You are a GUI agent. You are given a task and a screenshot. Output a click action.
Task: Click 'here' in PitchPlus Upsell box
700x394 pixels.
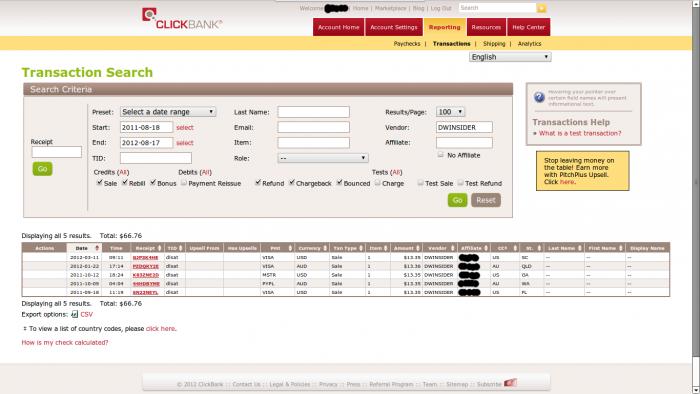[x=567, y=182]
